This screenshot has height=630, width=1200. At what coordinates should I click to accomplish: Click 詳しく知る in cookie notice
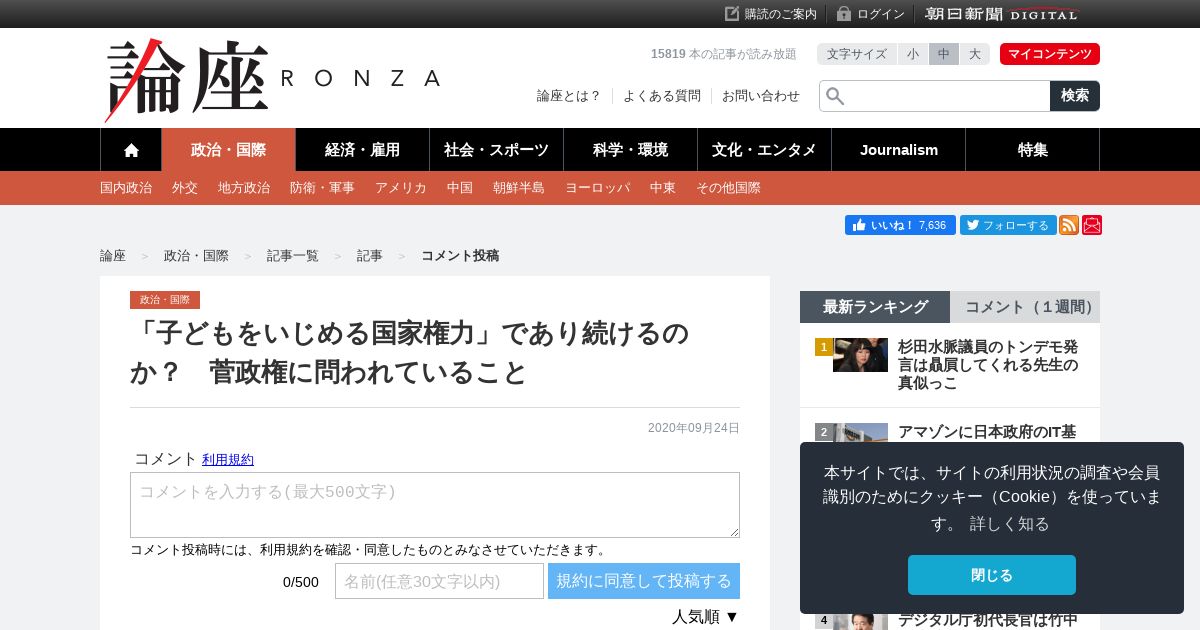(1009, 524)
